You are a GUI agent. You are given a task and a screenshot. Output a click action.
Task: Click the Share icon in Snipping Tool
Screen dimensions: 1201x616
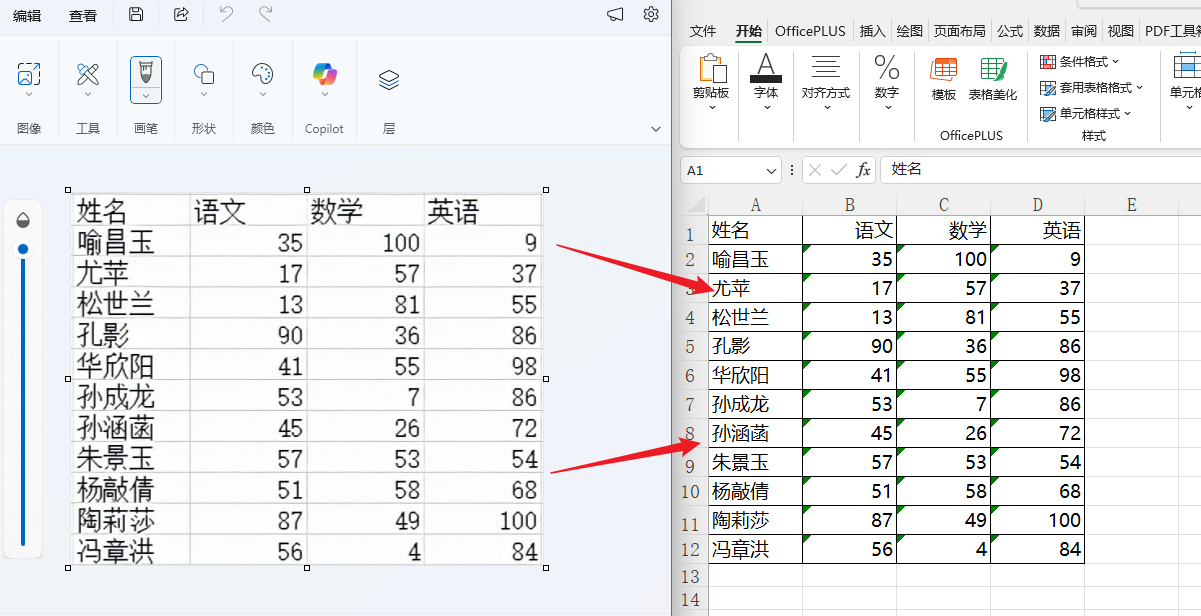click(182, 15)
